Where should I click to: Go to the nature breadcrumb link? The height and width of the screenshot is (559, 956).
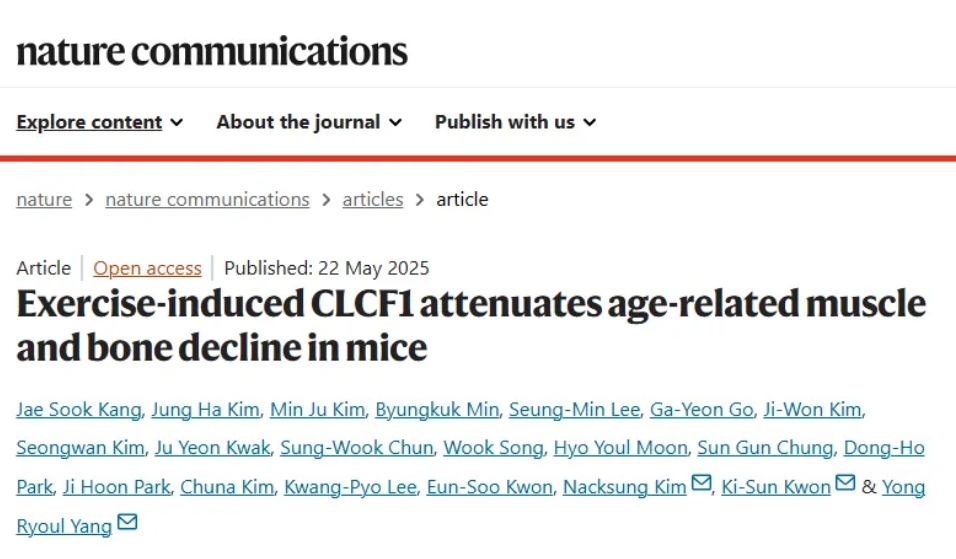pyautogui.click(x=44, y=199)
